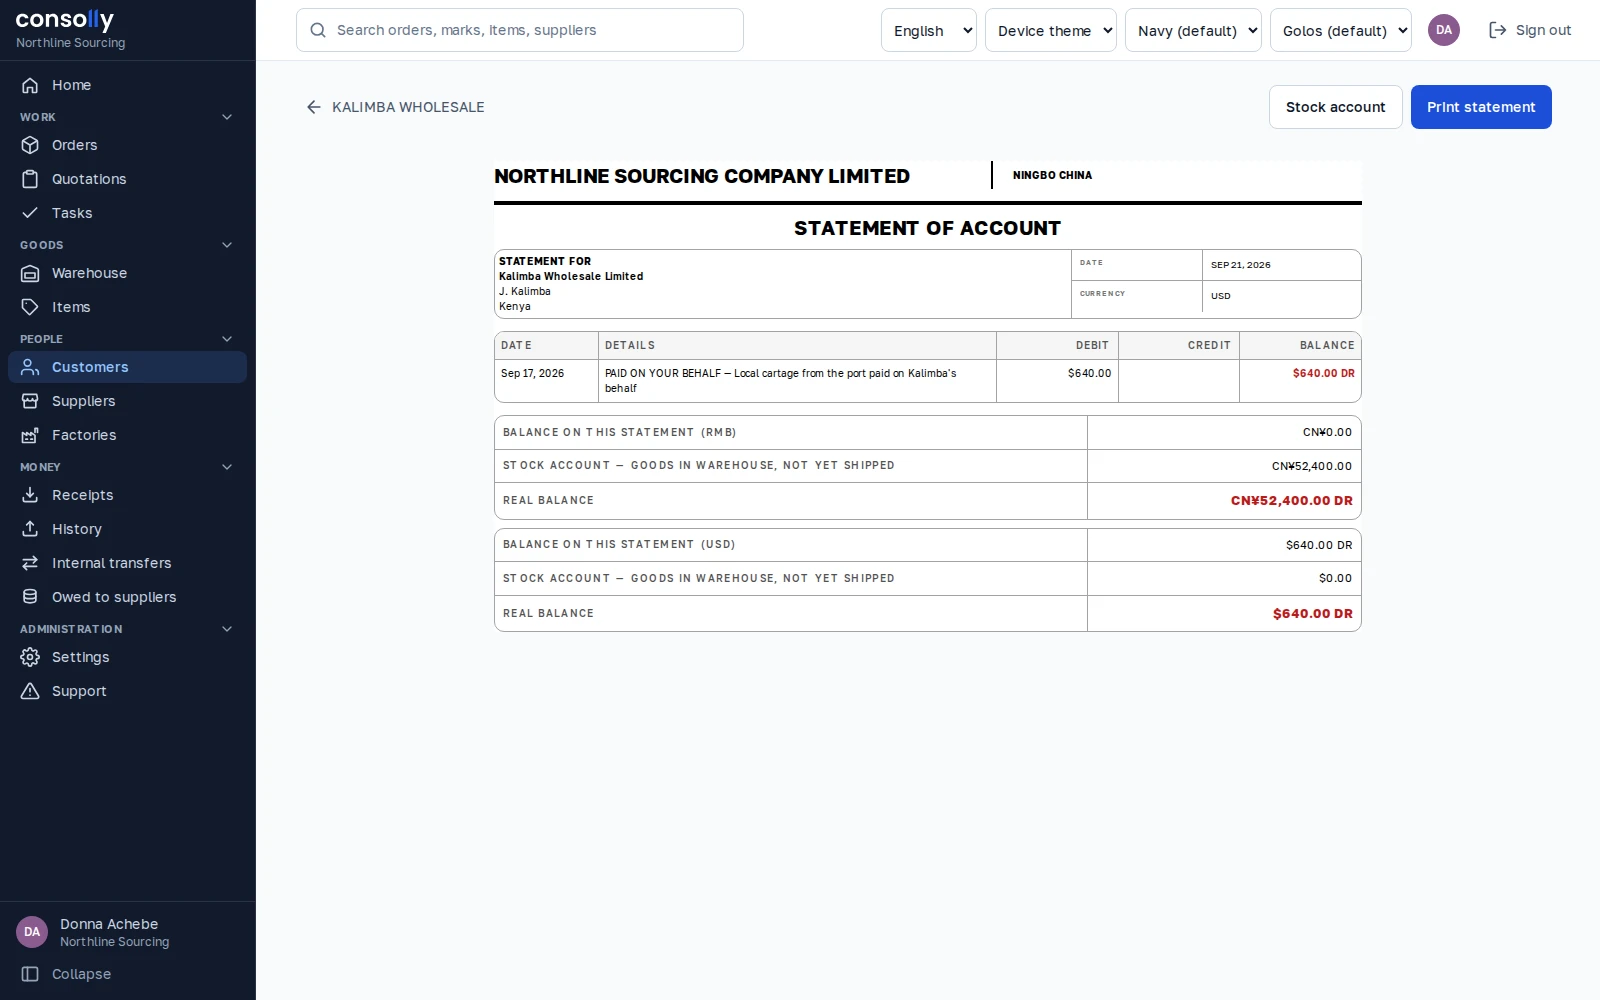Screen dimensions: 1600x1000
Task: Open Internal transfers page
Action: (127, 563)
